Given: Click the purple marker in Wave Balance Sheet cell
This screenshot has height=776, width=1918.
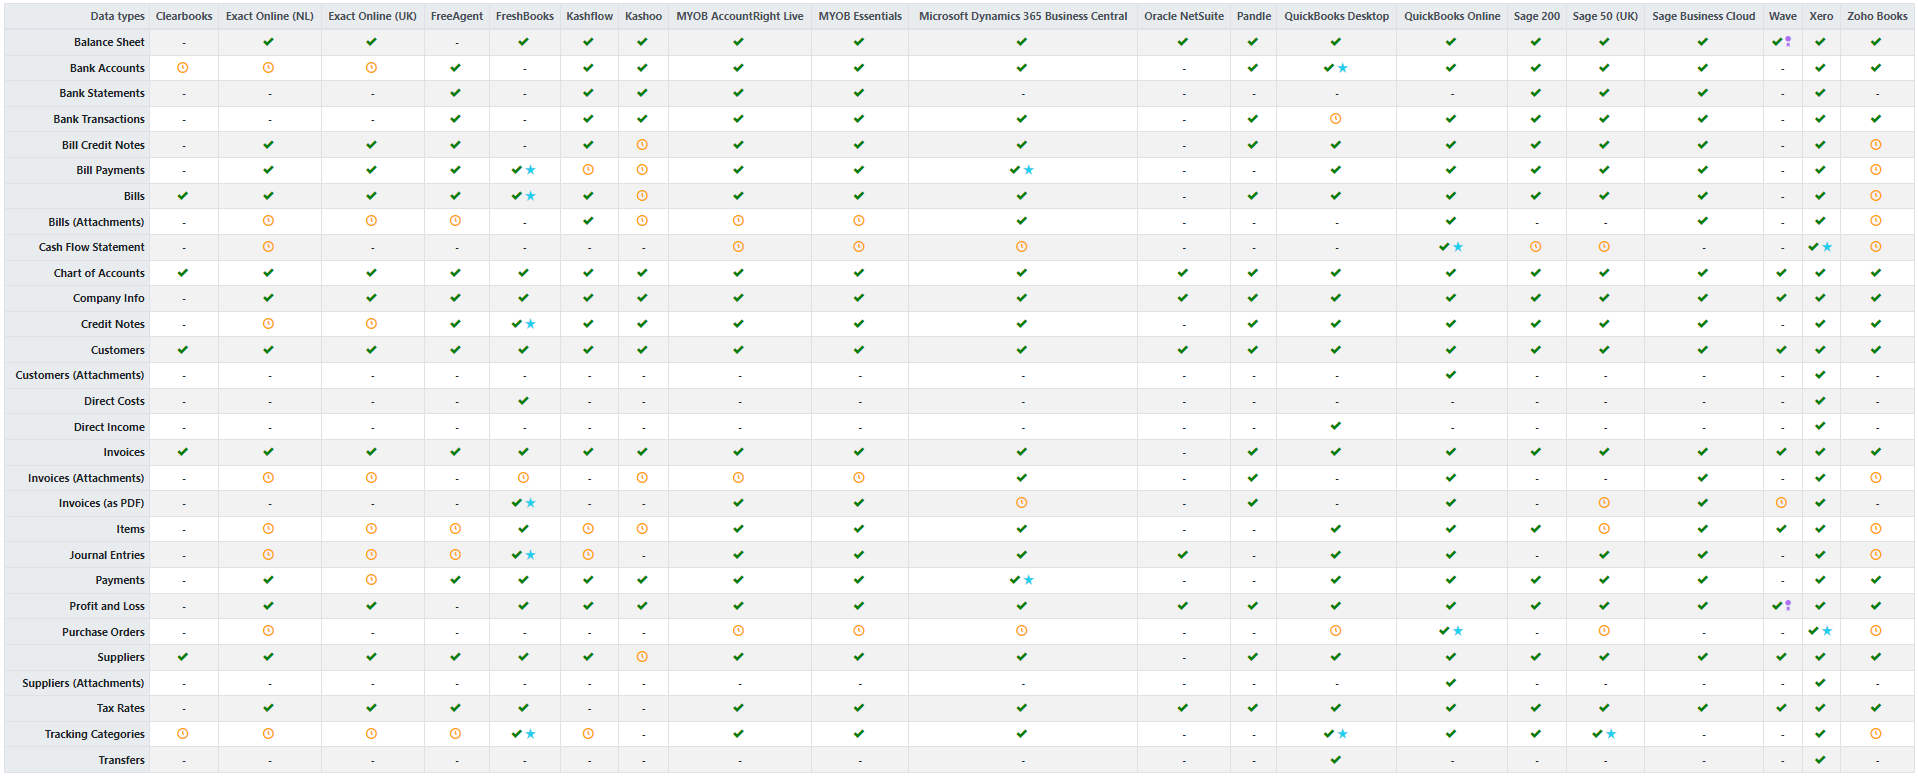Looking at the screenshot, I should point(1788,42).
